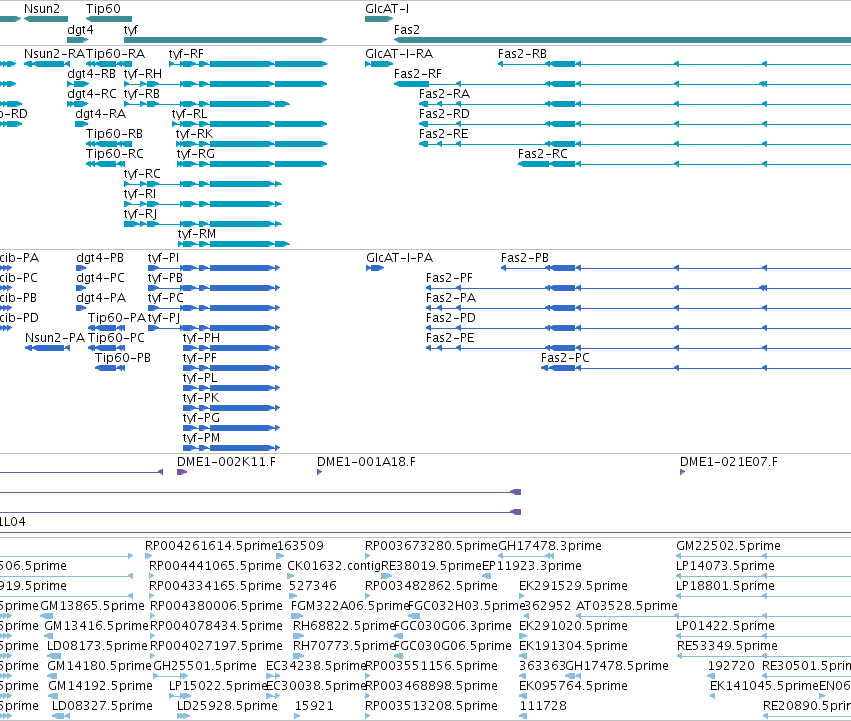The width and height of the screenshot is (851, 721).
Task: Select transcript Tip60-RC
Action: tap(115, 154)
